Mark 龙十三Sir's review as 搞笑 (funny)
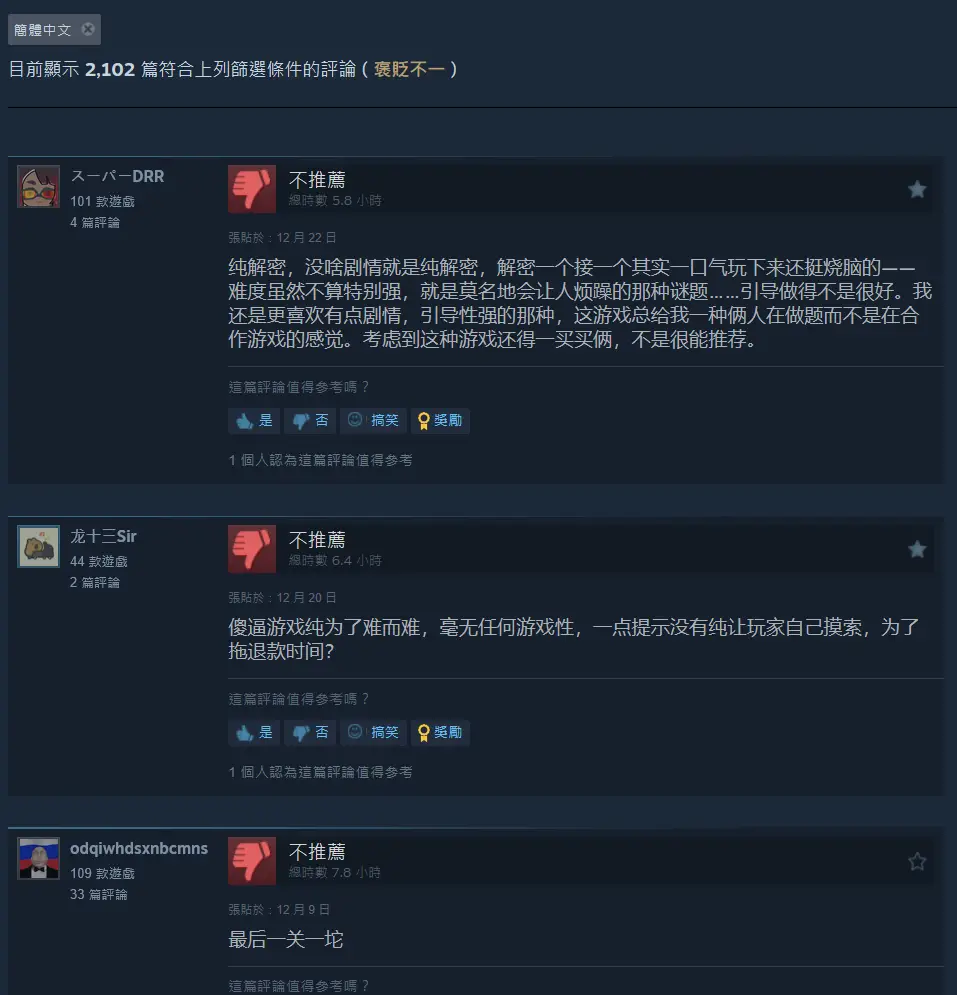The image size is (957, 995). (373, 733)
